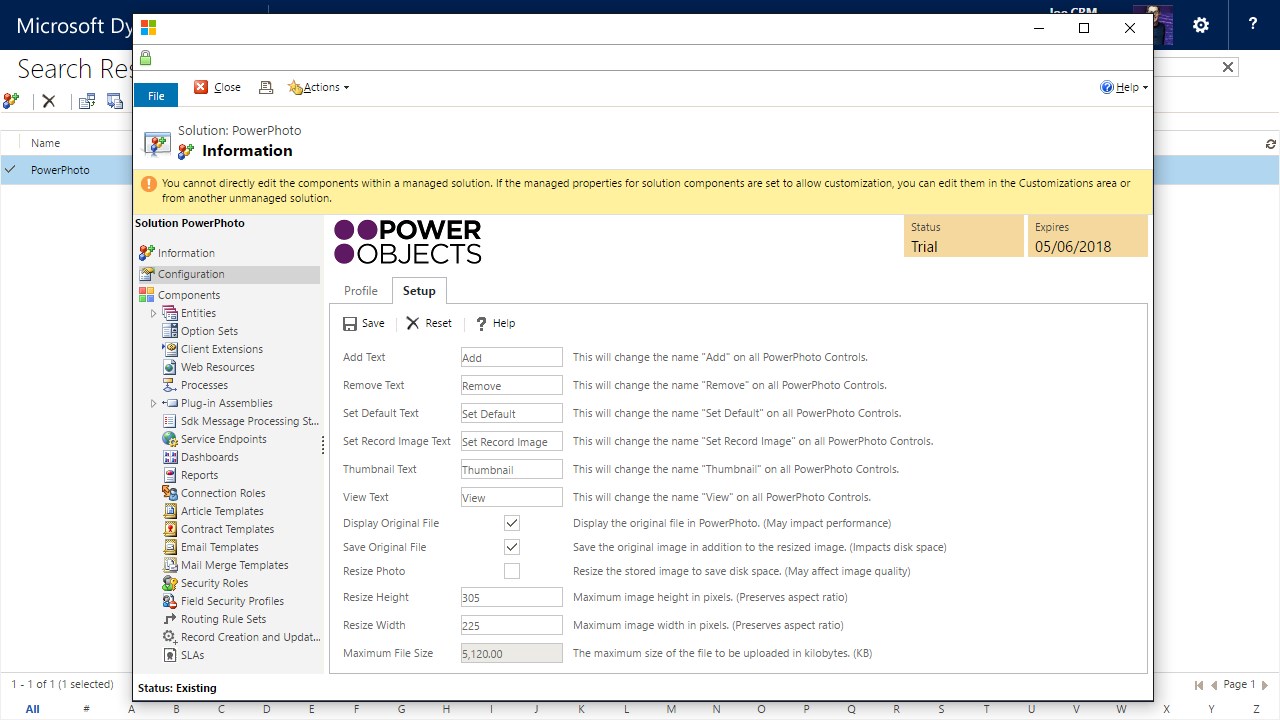Select Client Extensions icon
This screenshot has height=720, width=1280.
coord(170,349)
